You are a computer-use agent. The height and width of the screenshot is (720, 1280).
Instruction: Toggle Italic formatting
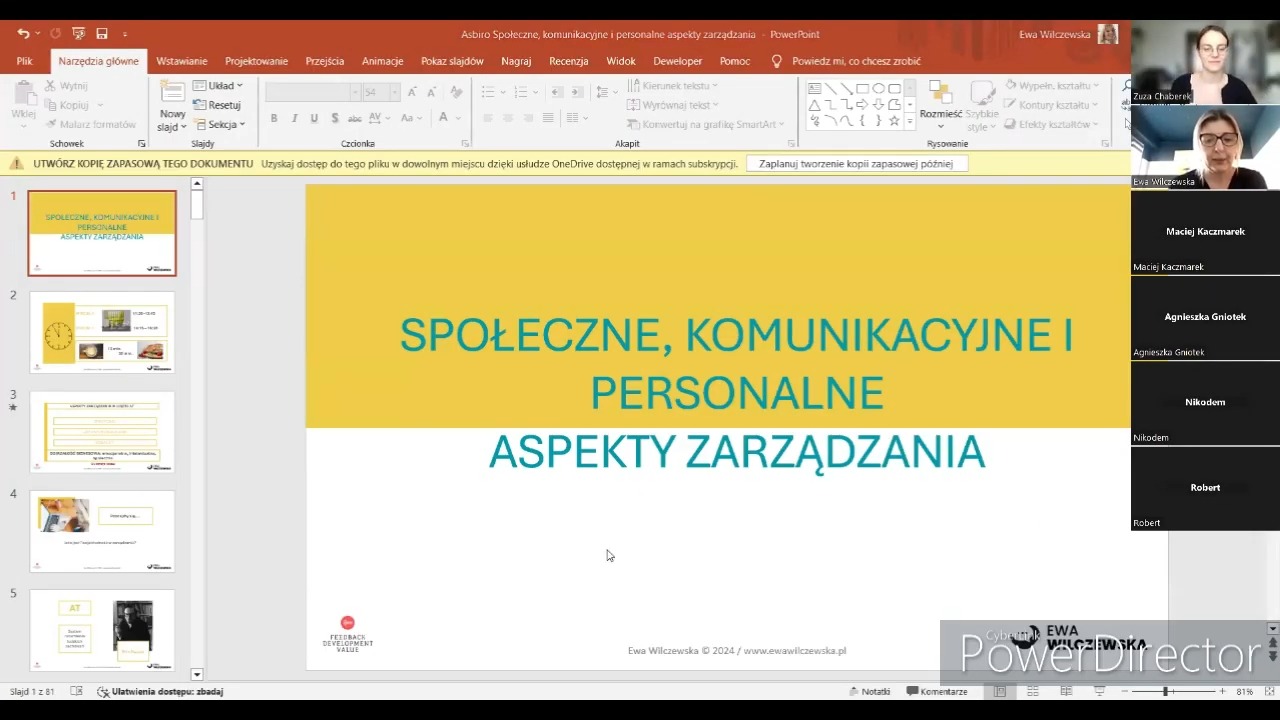tap(294, 118)
